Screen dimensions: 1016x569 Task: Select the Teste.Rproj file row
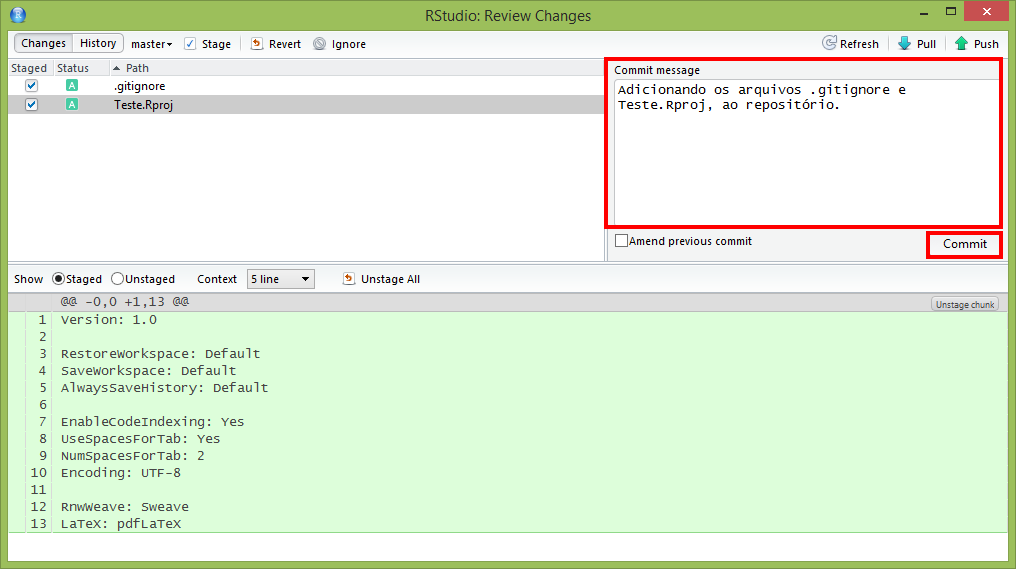click(306, 104)
